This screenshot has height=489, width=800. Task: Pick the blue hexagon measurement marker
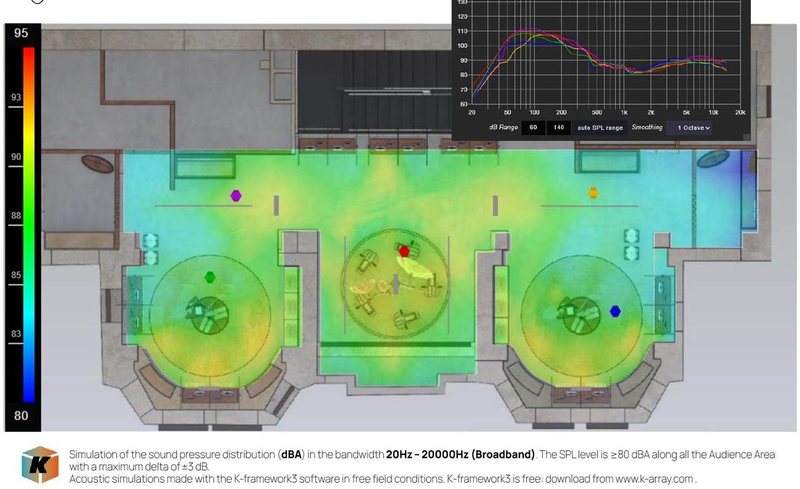click(615, 311)
